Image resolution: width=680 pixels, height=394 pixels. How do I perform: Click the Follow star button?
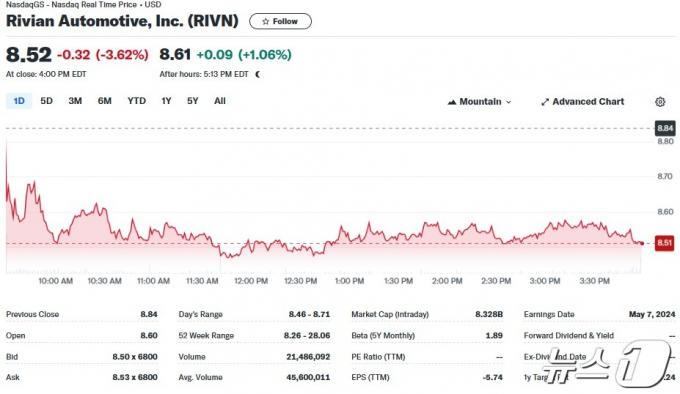(280, 21)
